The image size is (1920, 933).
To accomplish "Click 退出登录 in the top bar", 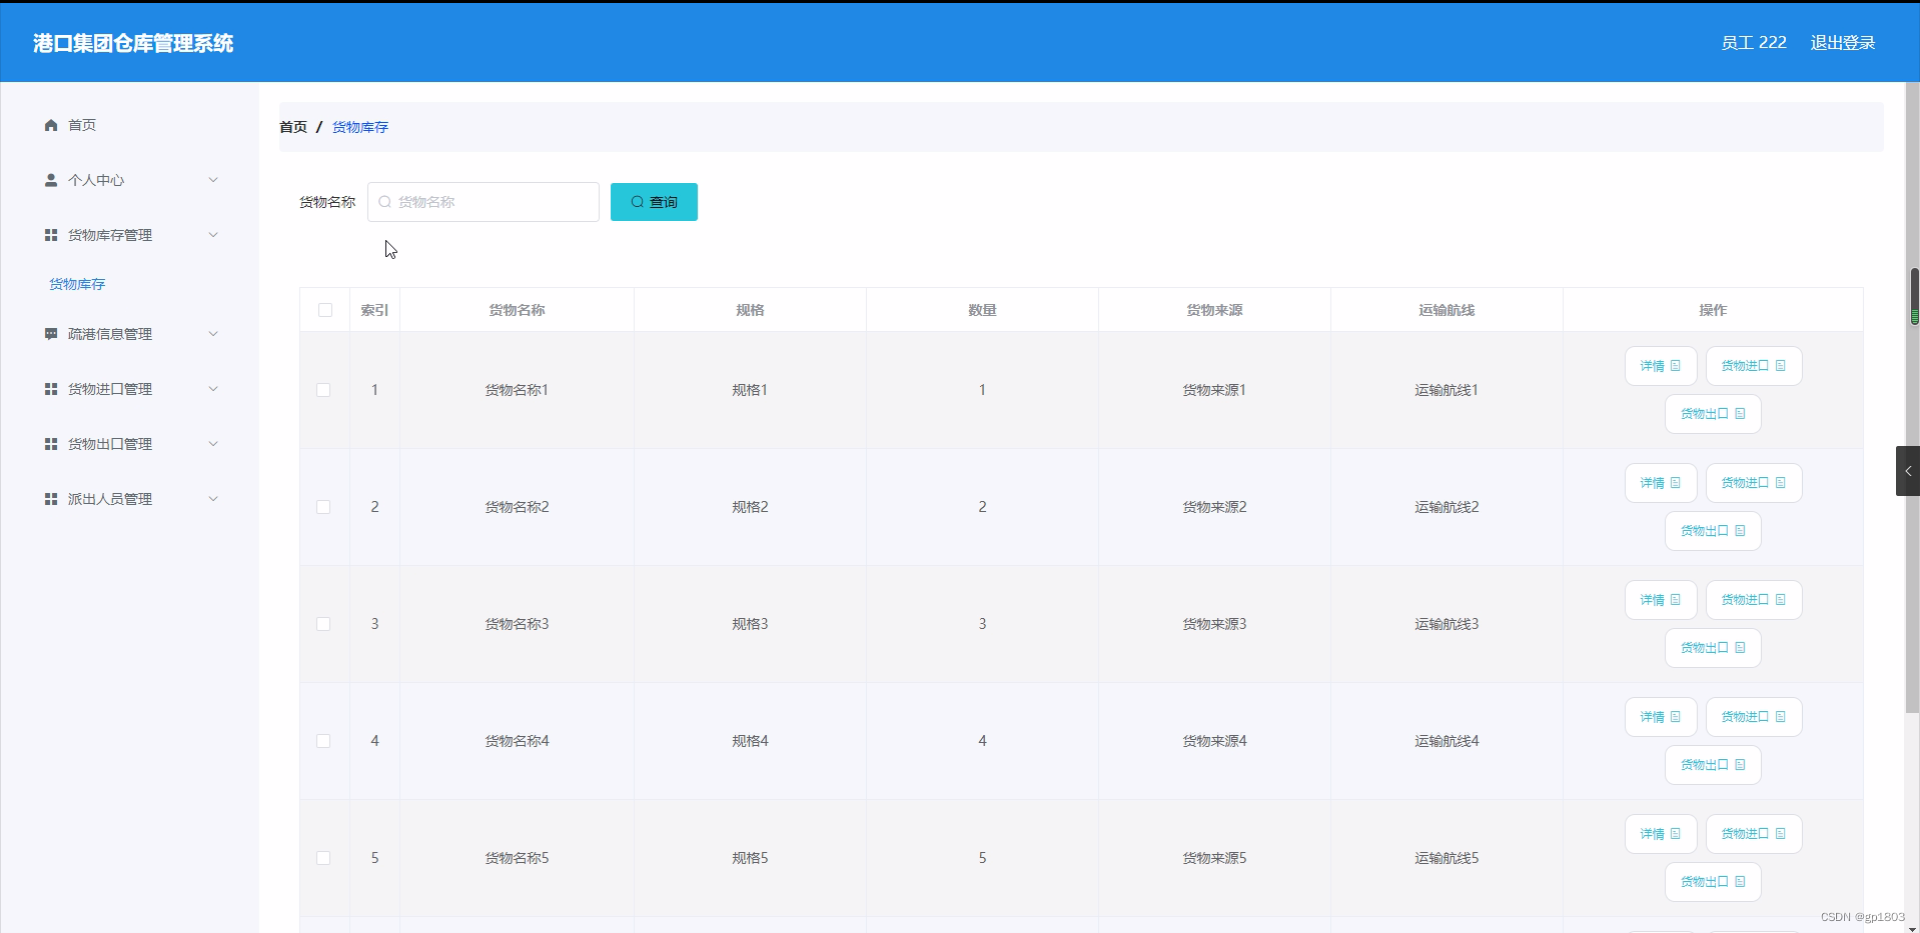I will [1843, 42].
